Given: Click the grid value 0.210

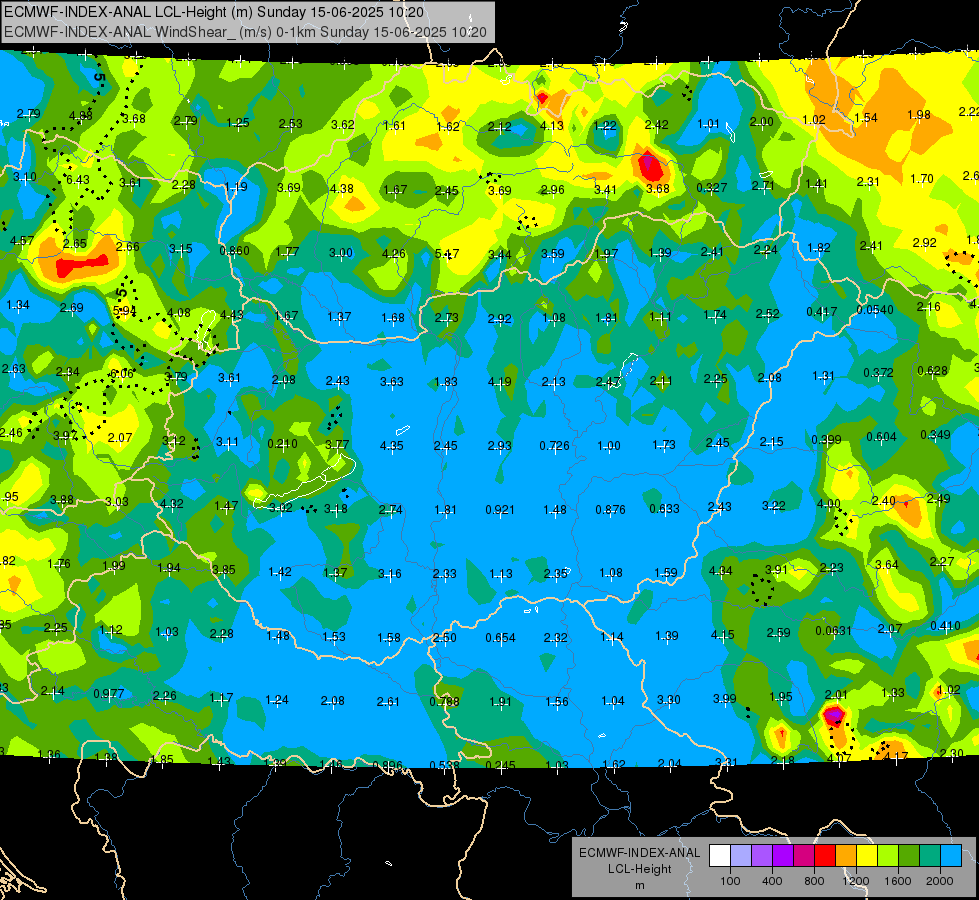Looking at the screenshot, I should 282,443.
